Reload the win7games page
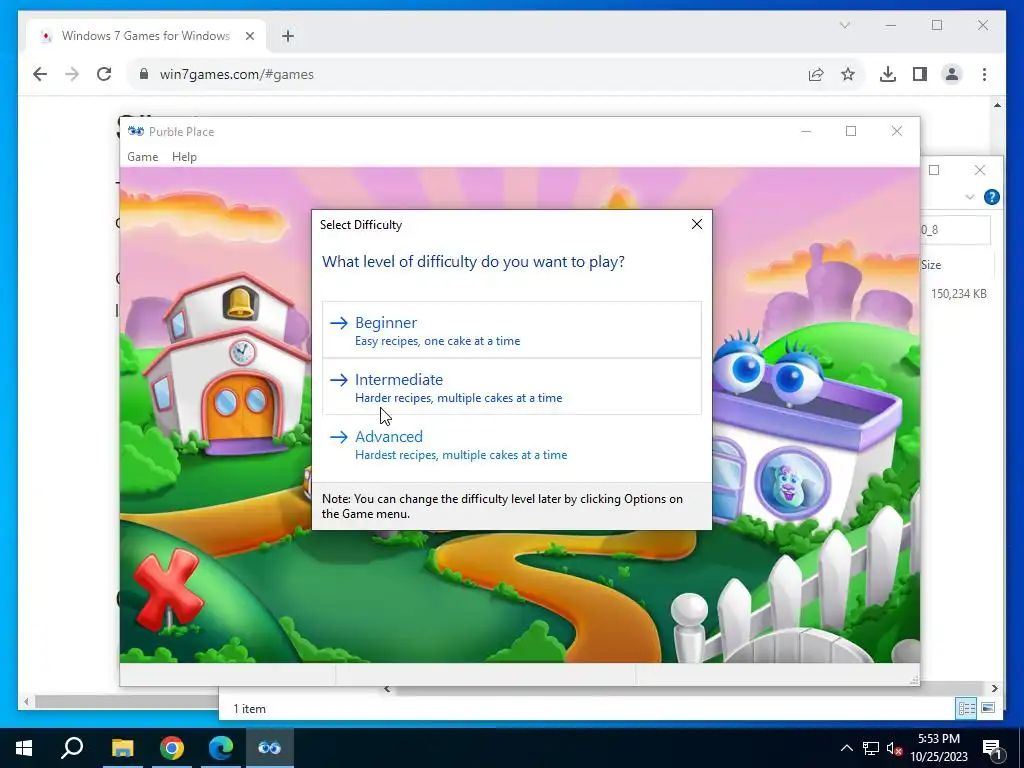 pos(104,74)
